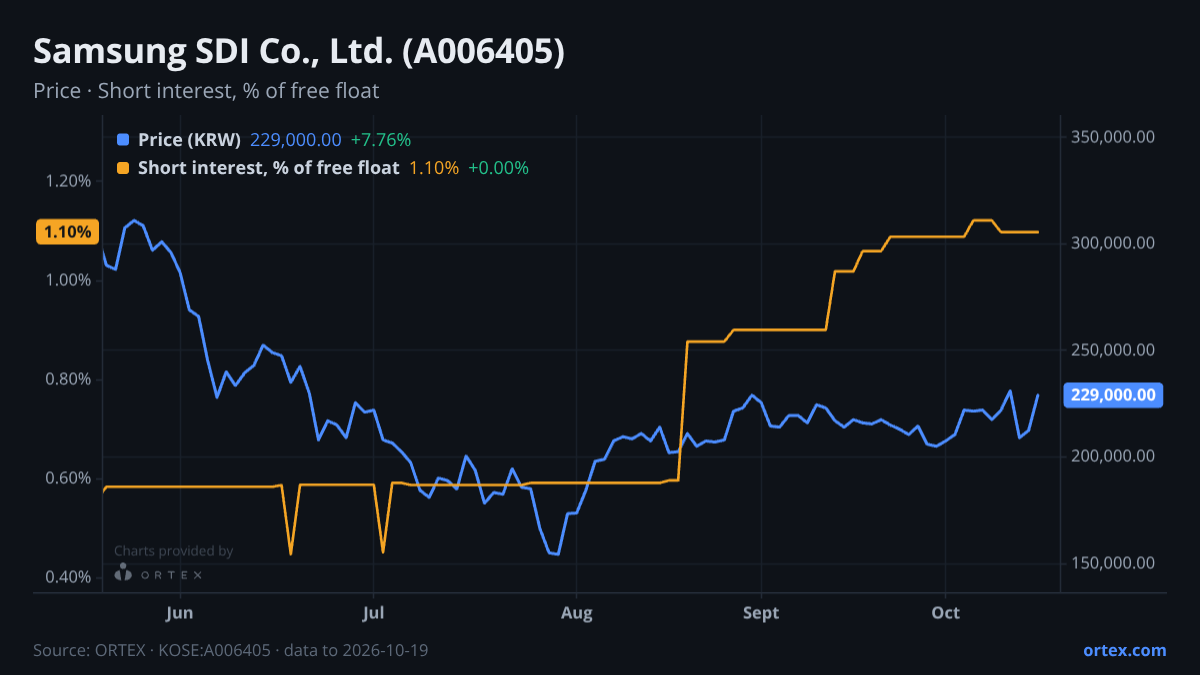Open the ortex.com link

point(1124,650)
